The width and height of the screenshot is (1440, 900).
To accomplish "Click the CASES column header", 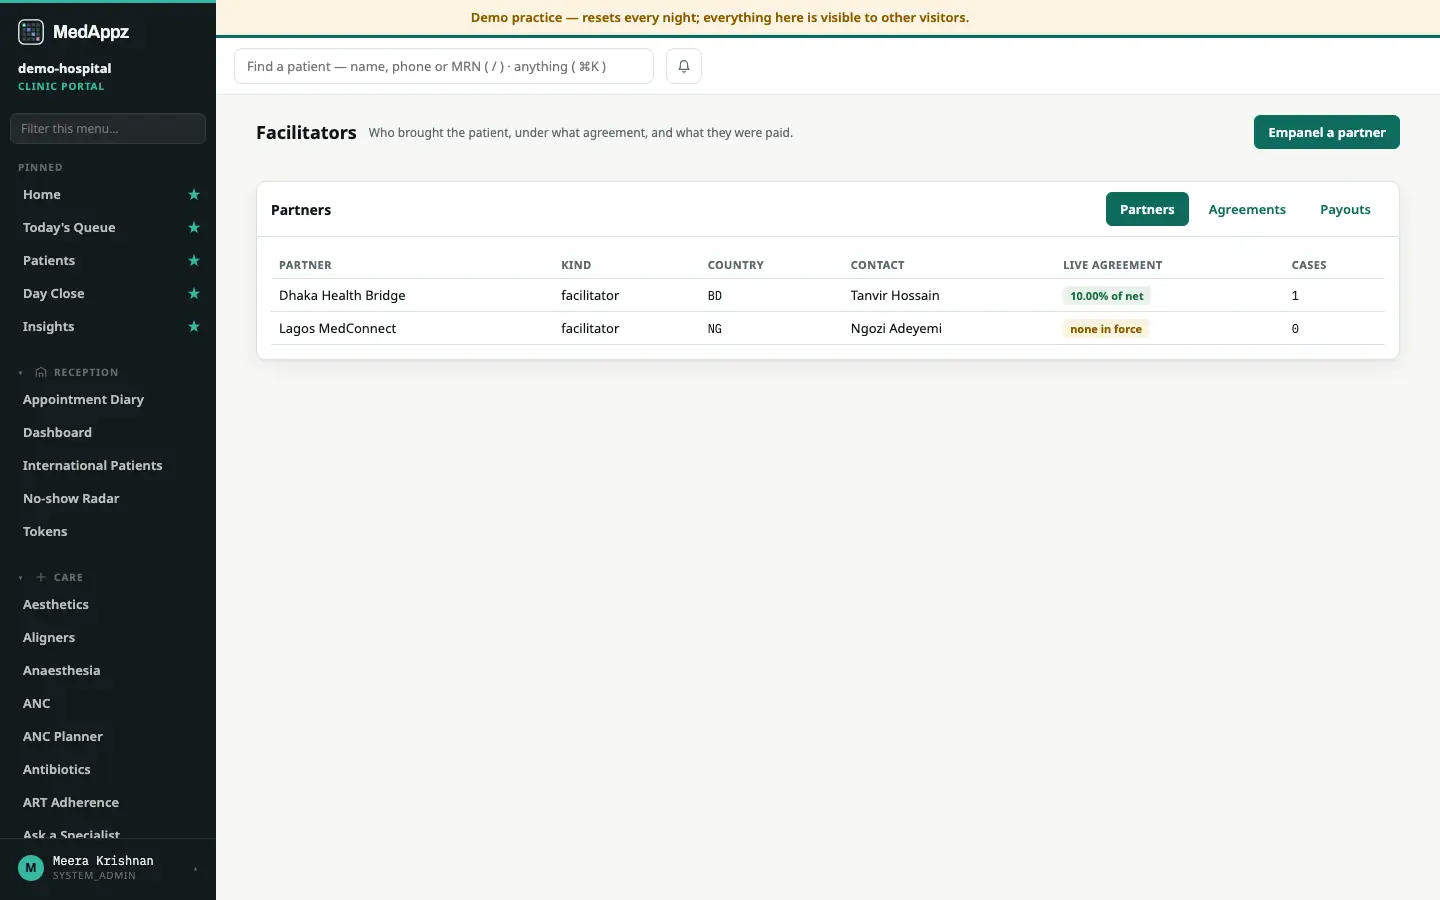I will click(x=1309, y=265).
